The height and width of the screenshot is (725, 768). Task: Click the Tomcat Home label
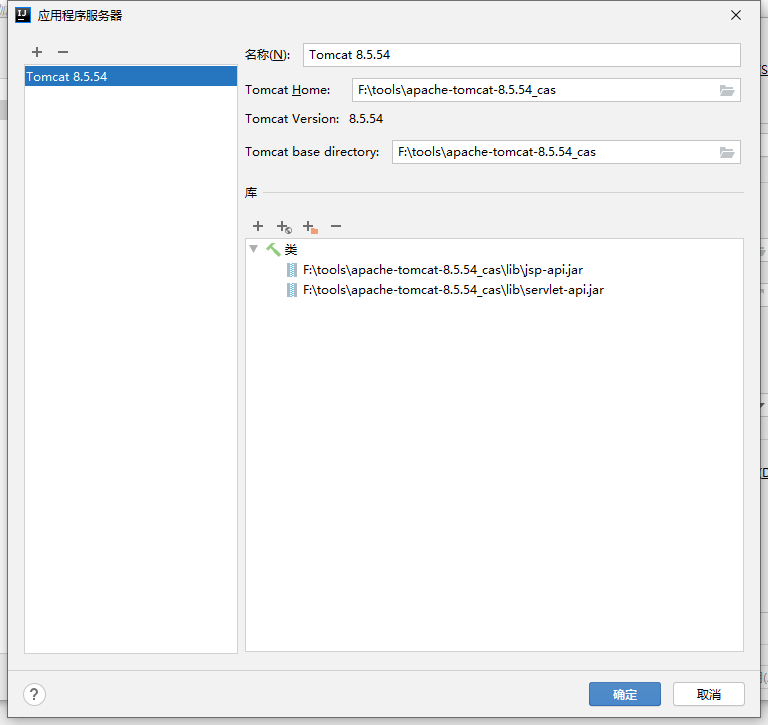[x=288, y=90]
